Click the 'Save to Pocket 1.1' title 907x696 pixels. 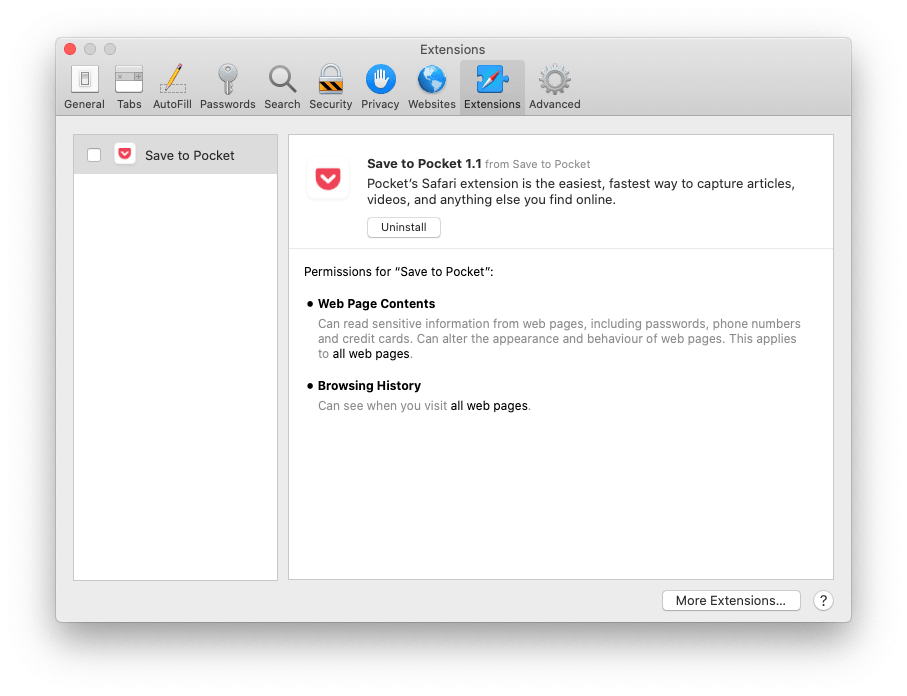pos(424,164)
